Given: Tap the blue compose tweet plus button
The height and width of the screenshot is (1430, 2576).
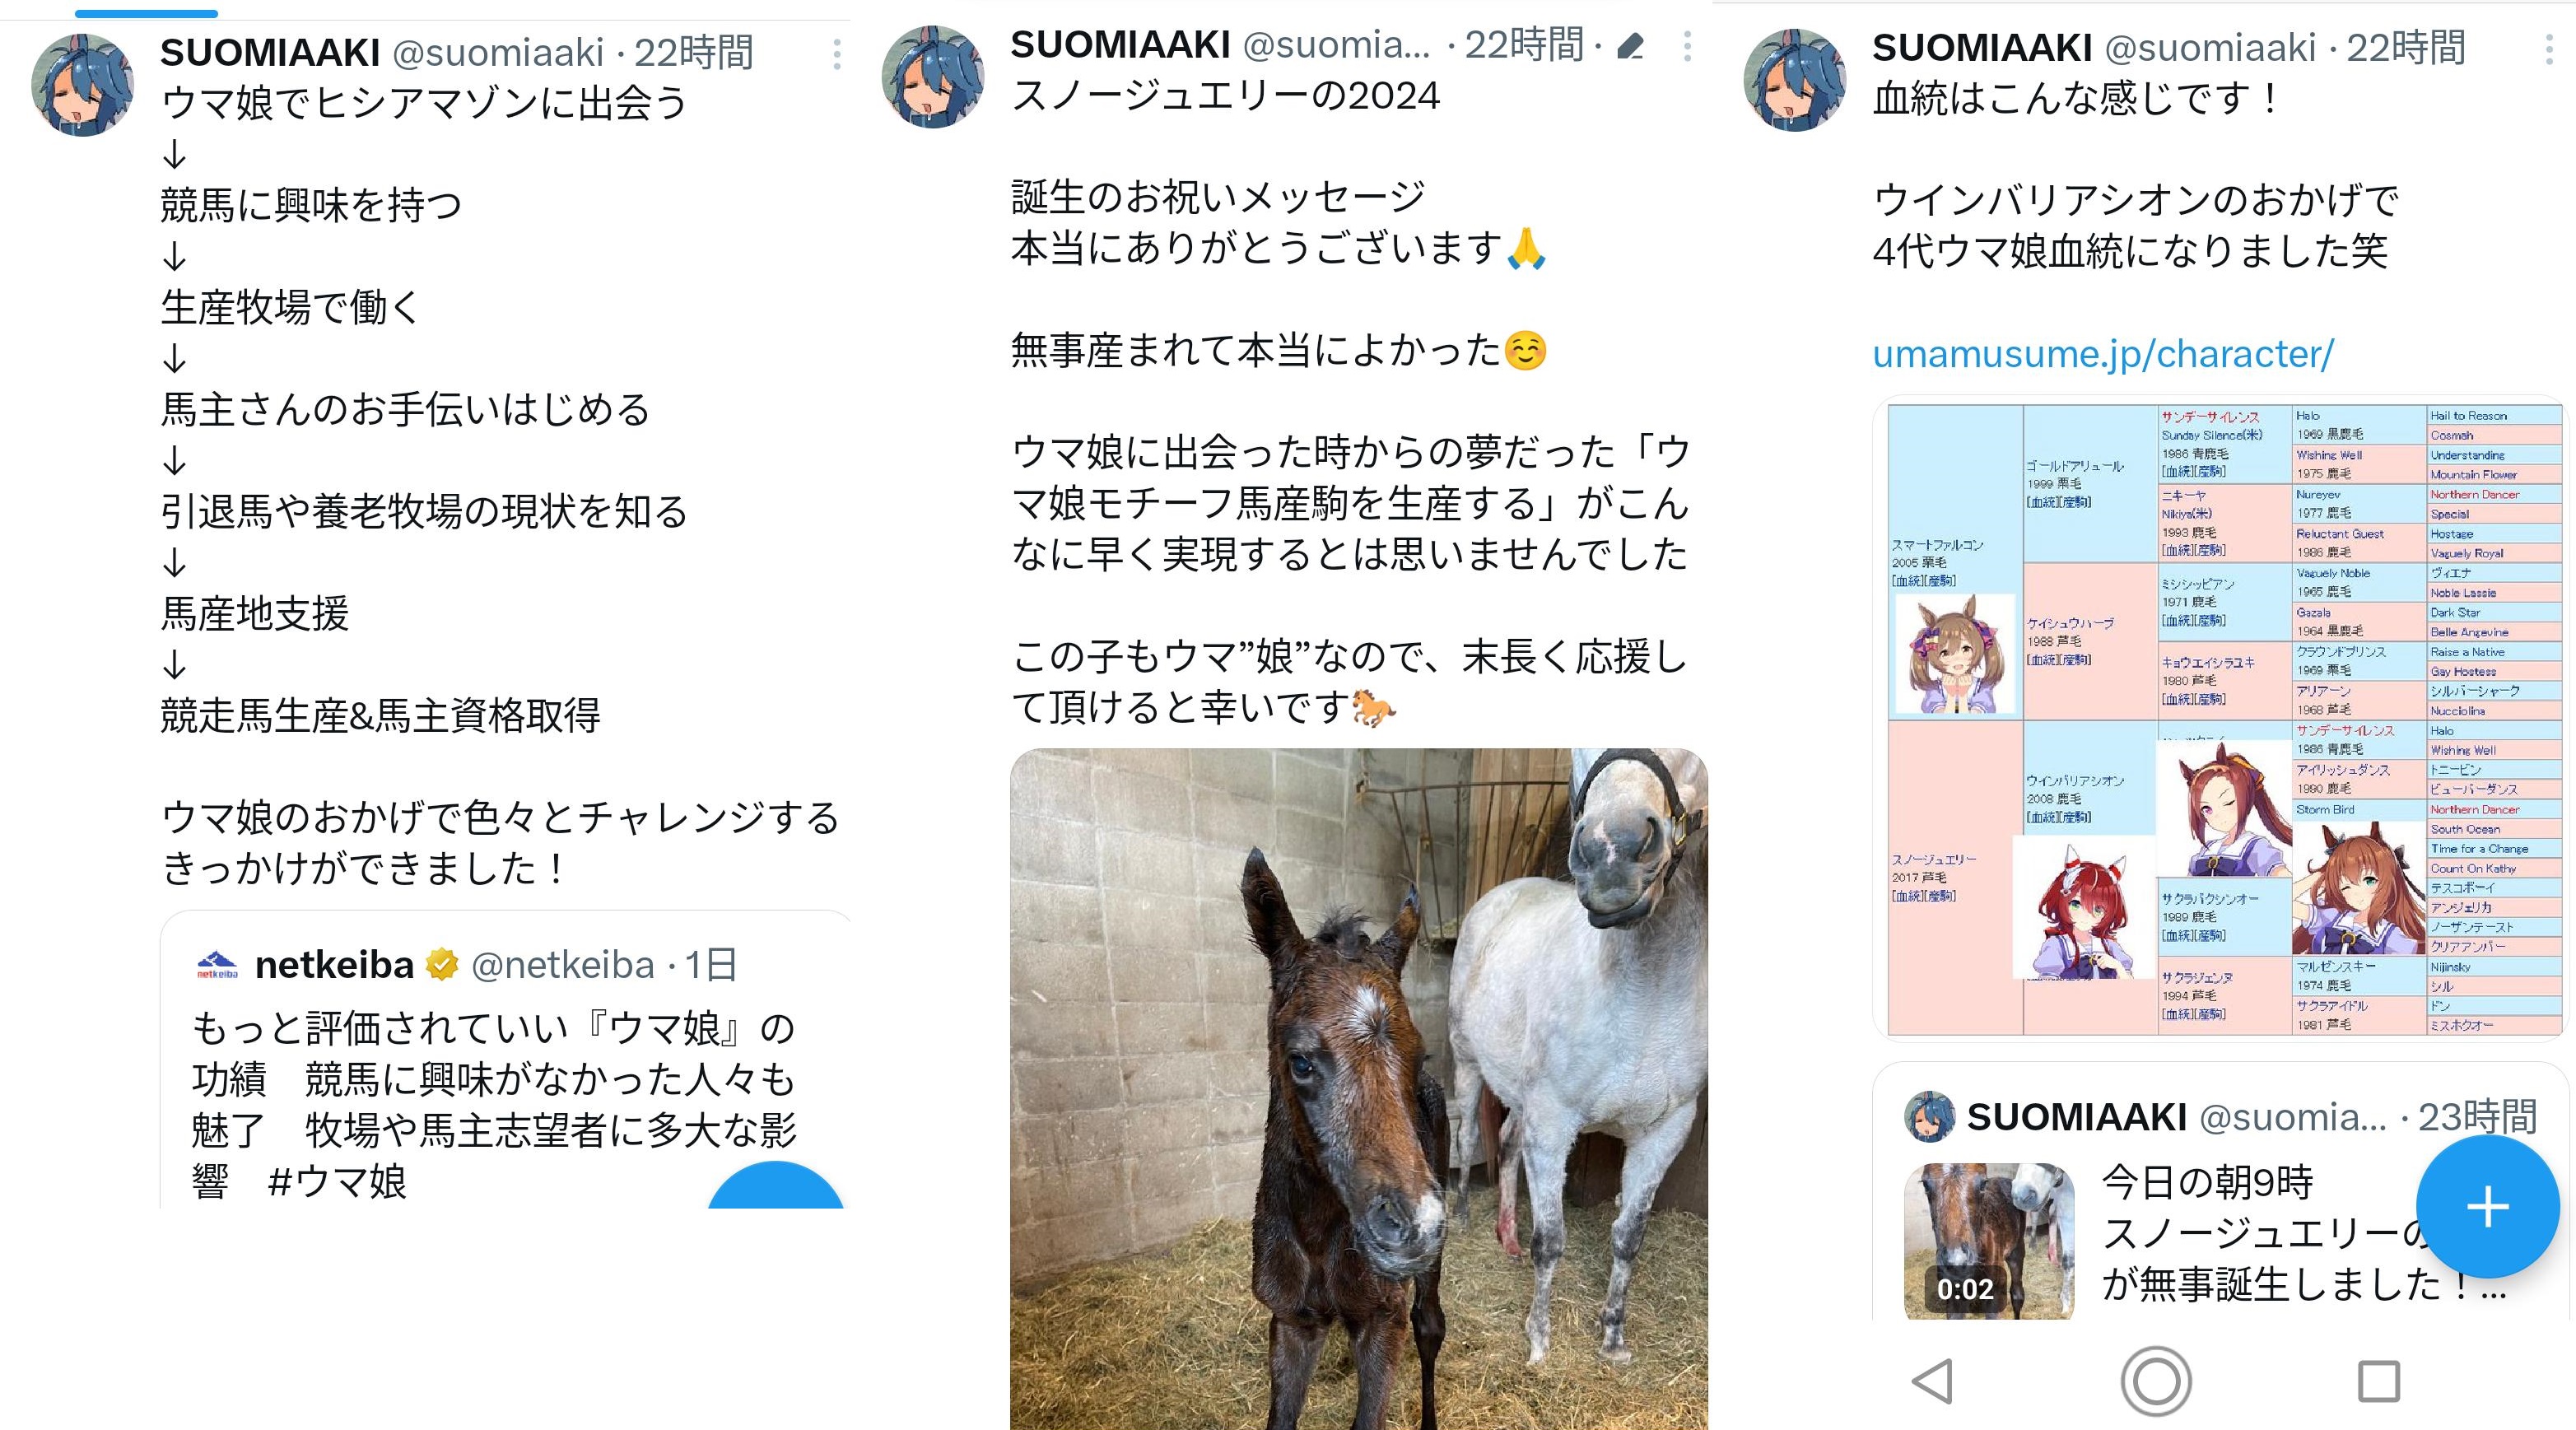Looking at the screenshot, I should point(2487,1207).
